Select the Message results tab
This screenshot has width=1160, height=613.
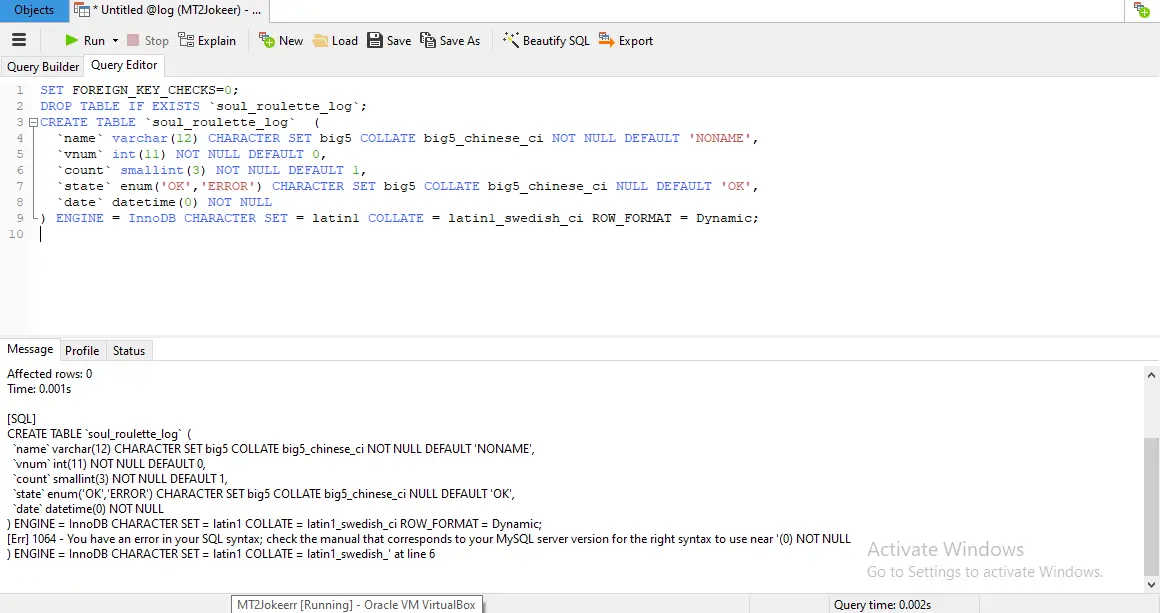(x=30, y=350)
